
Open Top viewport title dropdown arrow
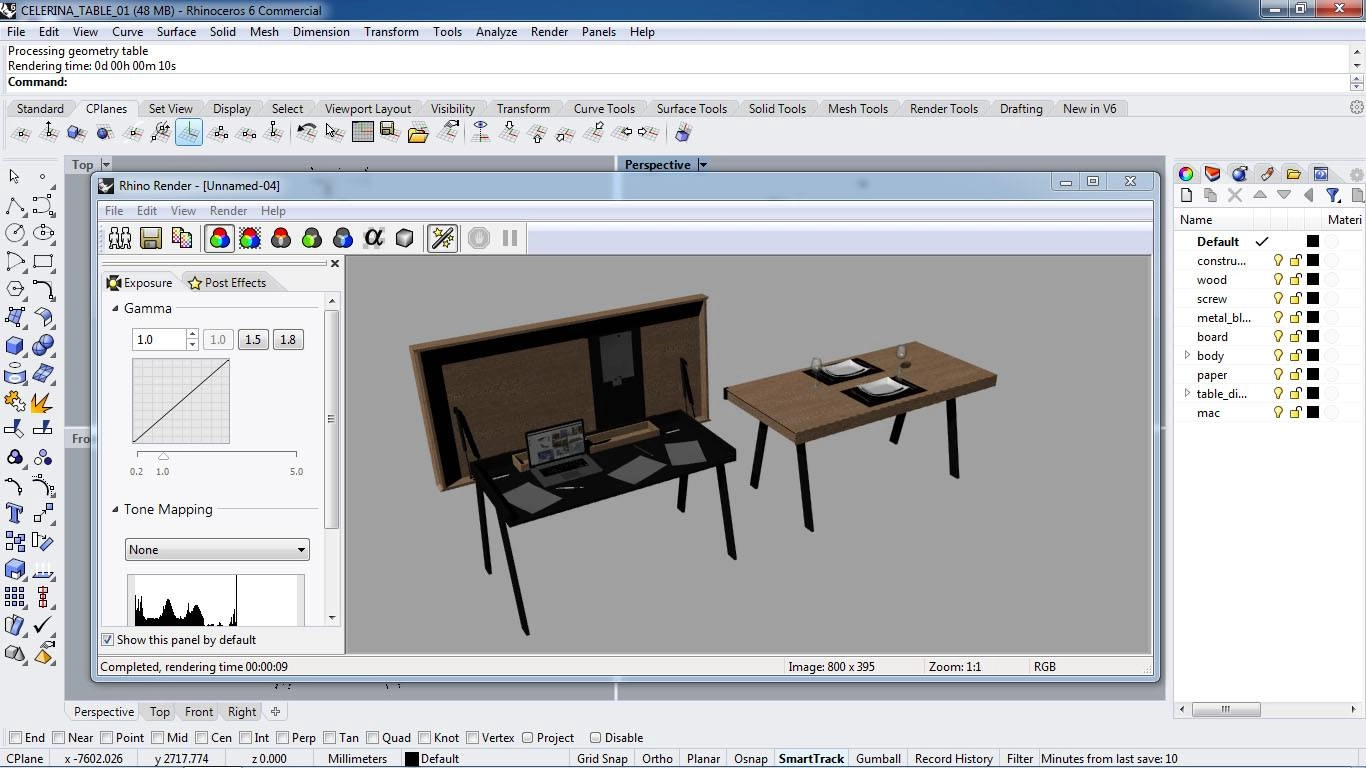click(106, 165)
